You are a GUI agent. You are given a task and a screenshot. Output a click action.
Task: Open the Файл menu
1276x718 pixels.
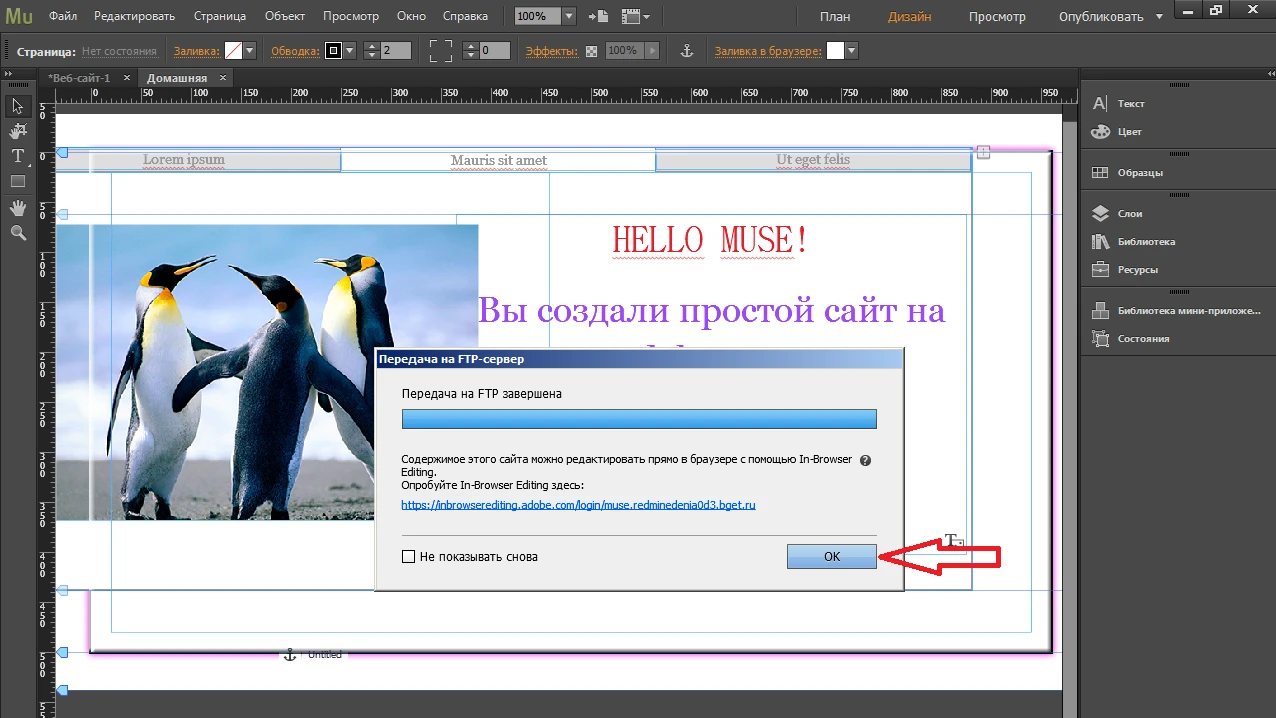(x=62, y=17)
